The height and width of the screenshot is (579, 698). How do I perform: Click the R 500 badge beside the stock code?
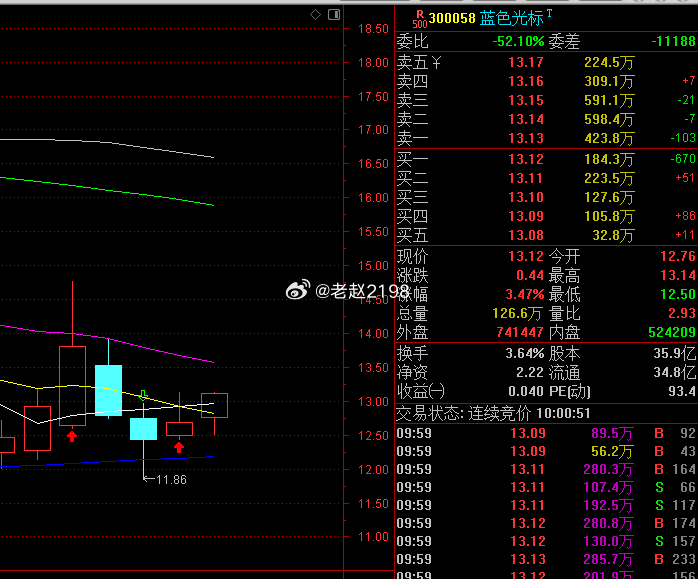click(420, 19)
